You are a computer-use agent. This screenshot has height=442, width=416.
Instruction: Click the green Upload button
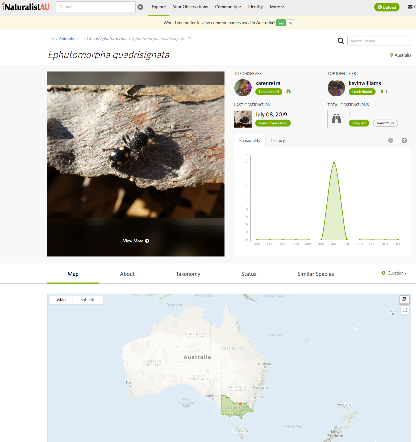coord(387,7)
